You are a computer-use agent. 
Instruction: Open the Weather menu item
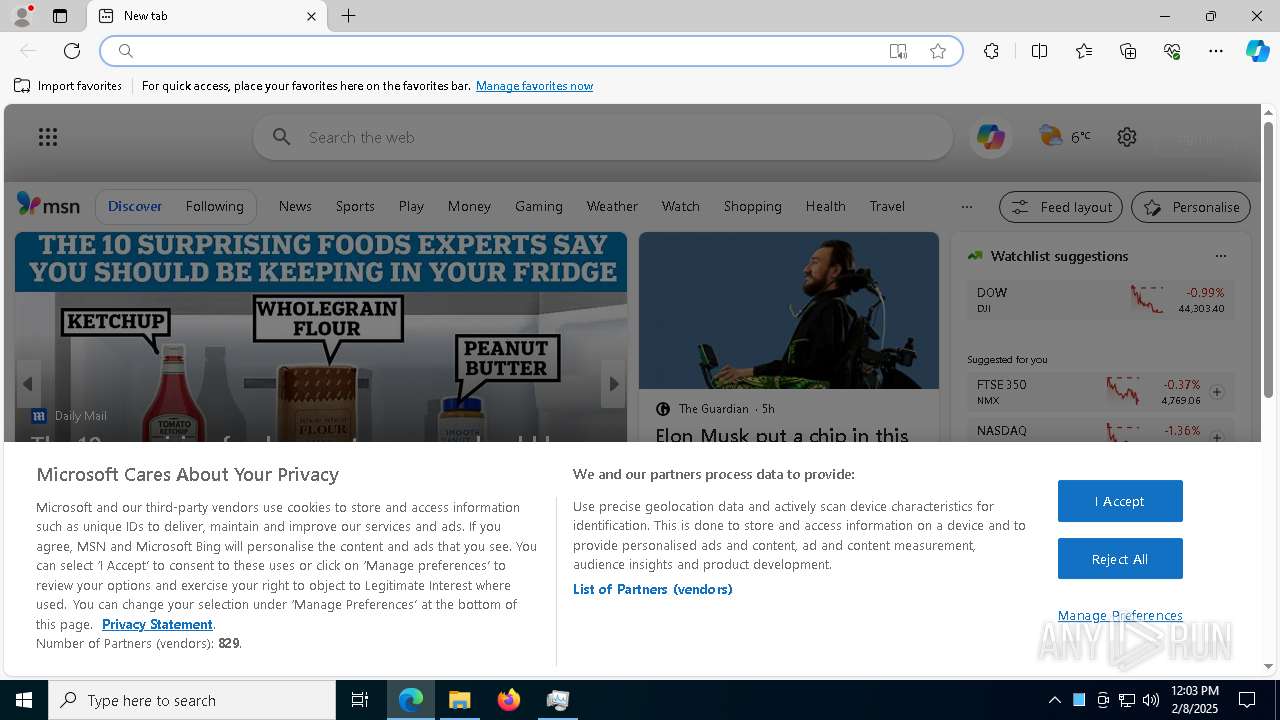tap(612, 206)
